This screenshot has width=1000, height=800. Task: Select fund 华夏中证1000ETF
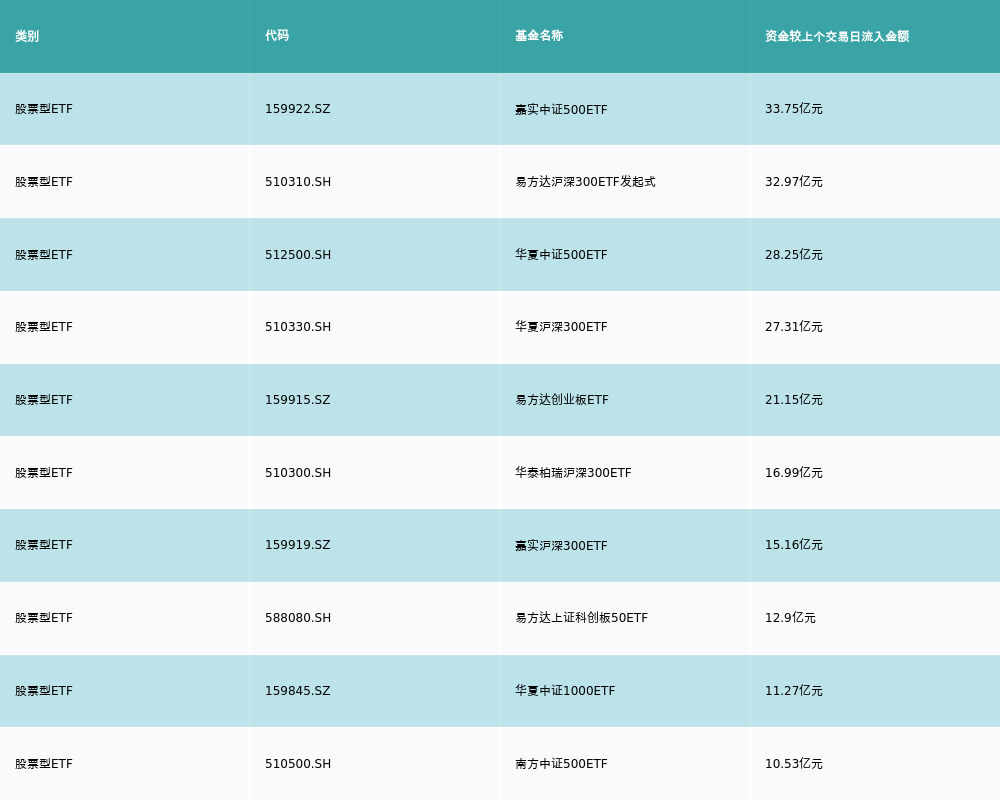click(565, 691)
